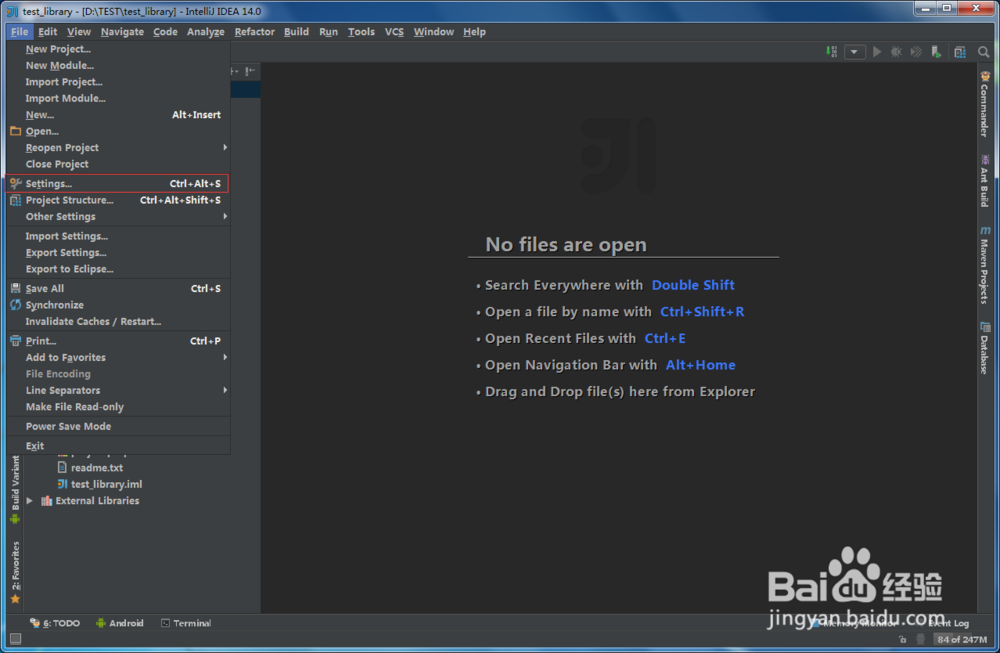Select Import Module... in the menu
Screen dimensions: 1000x653
(118, 99)
